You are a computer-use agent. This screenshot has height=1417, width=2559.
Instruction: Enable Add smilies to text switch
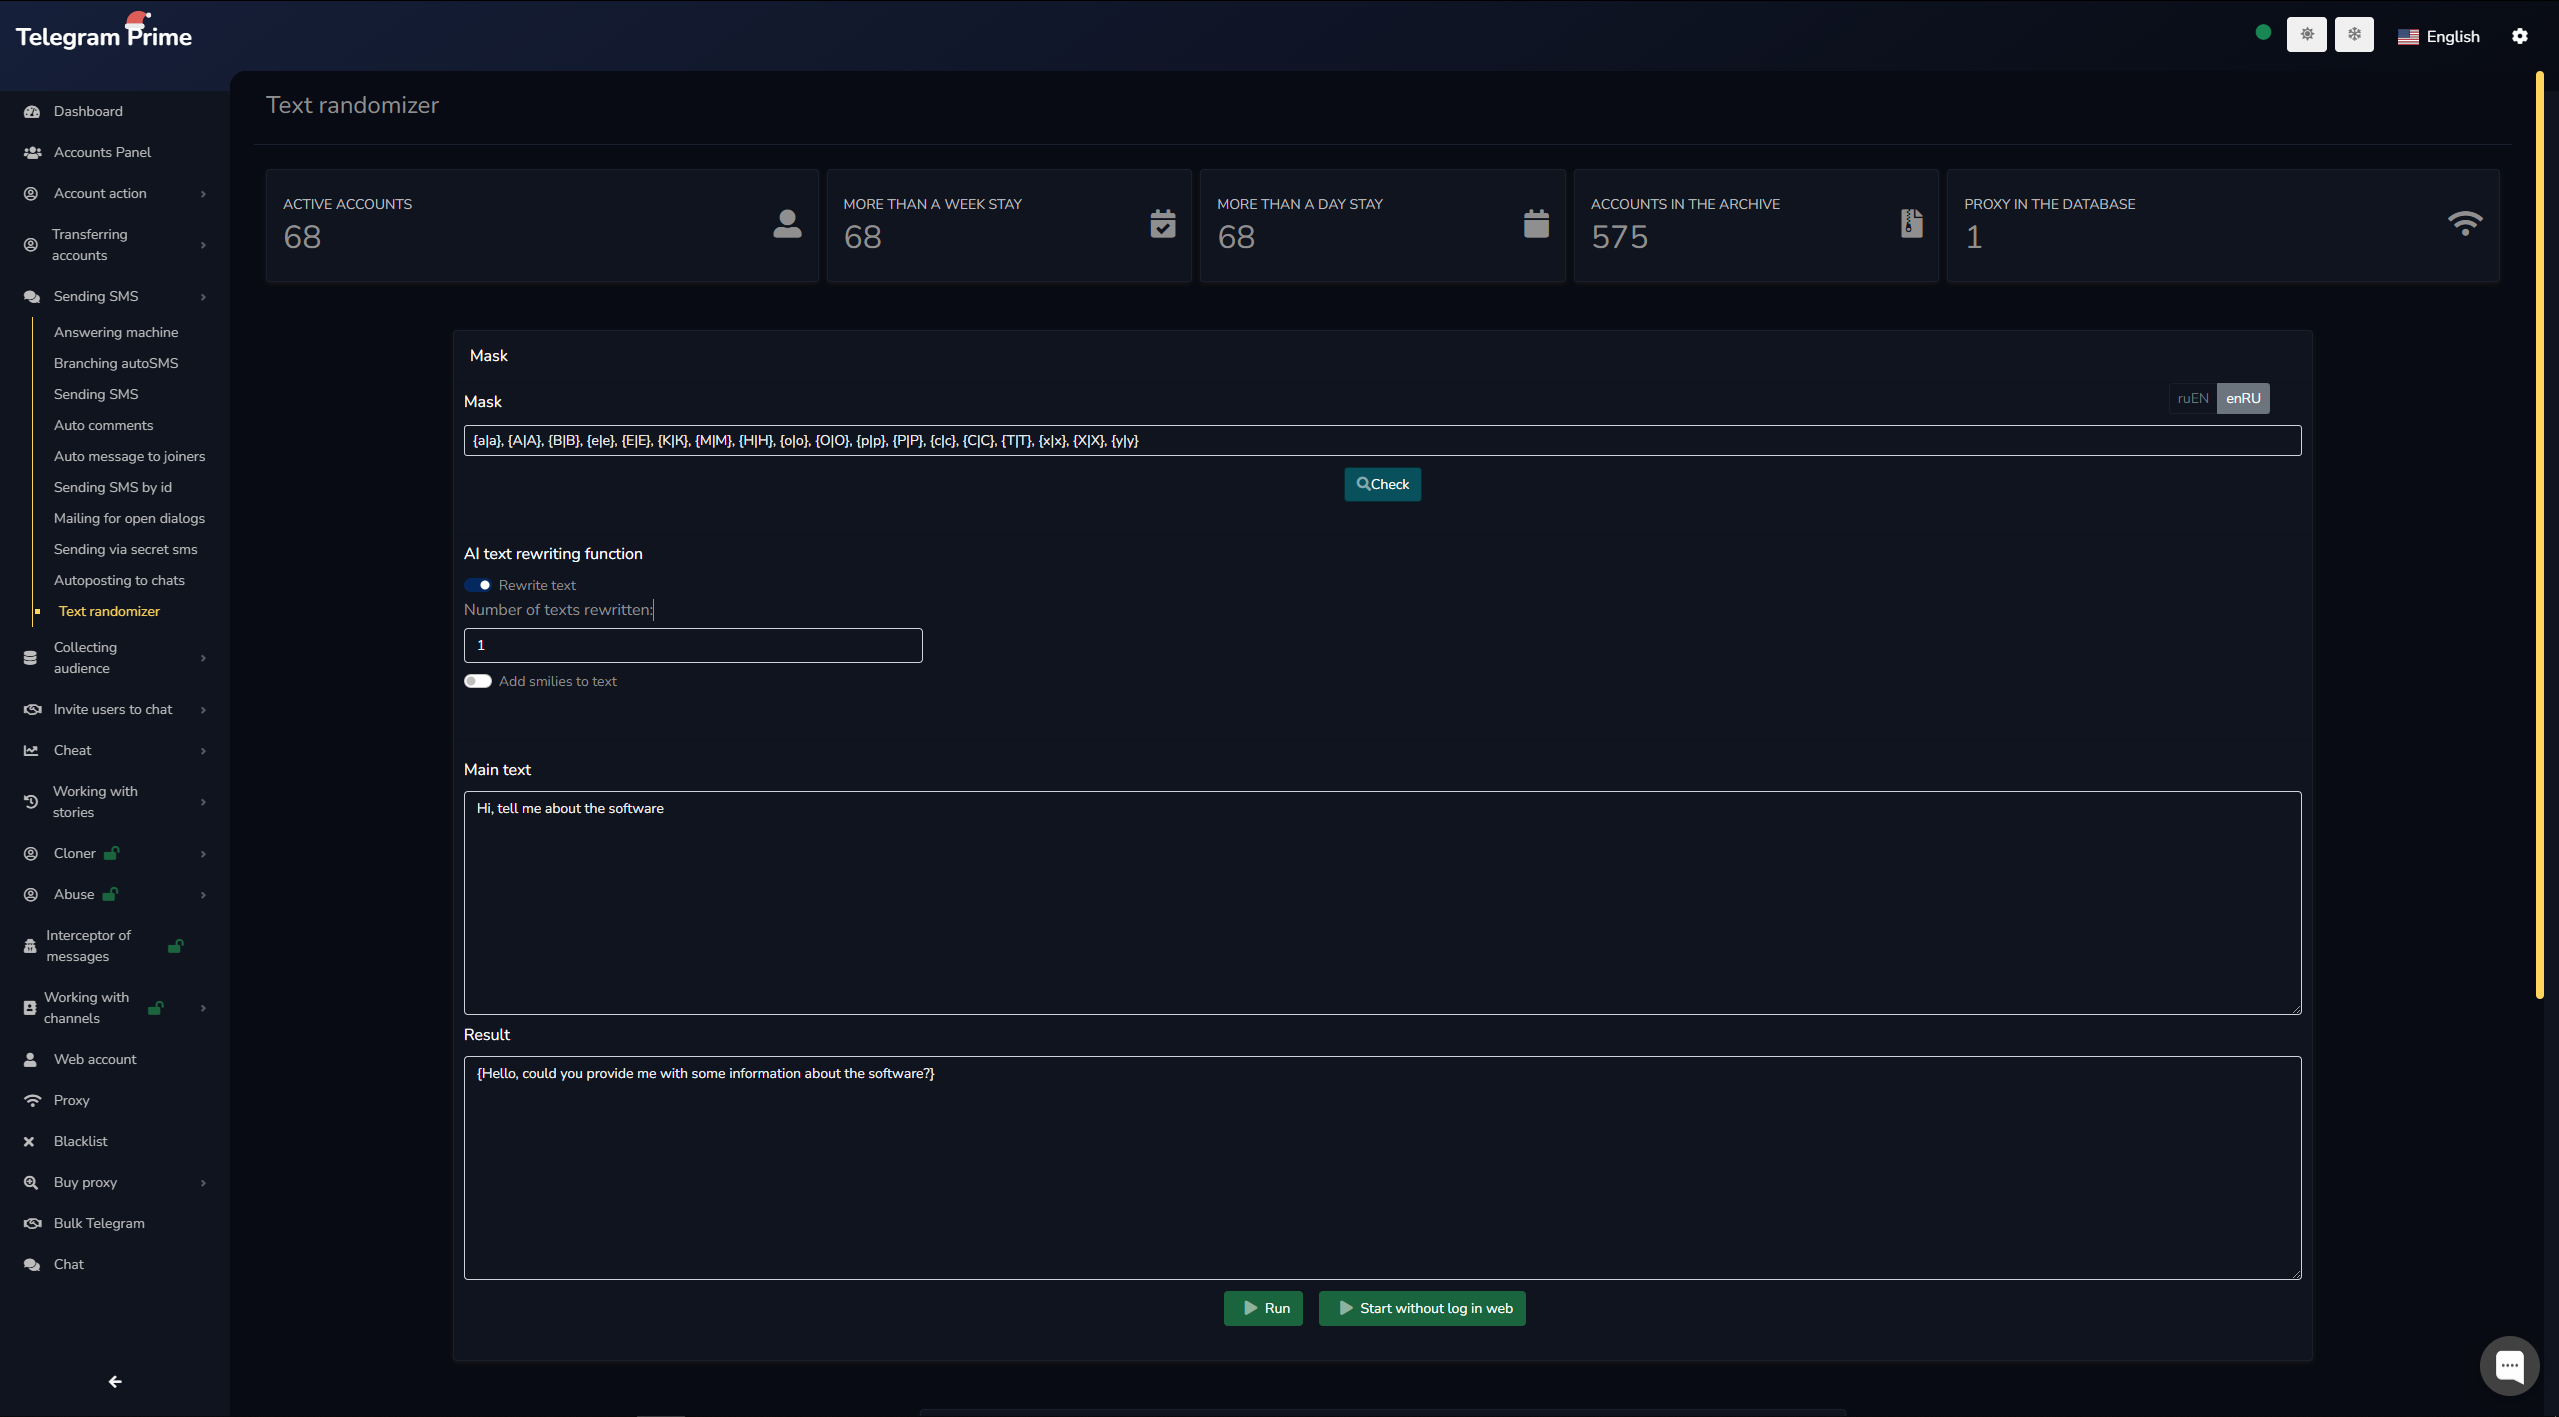tap(478, 681)
